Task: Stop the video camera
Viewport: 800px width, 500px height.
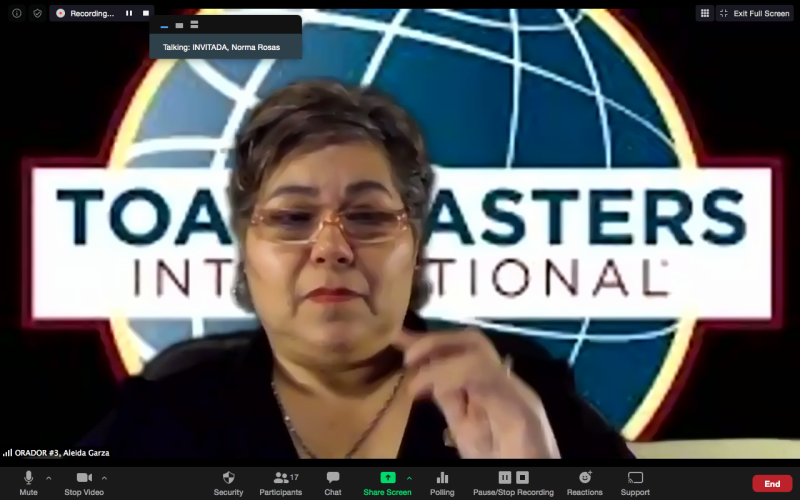Action: (84, 484)
